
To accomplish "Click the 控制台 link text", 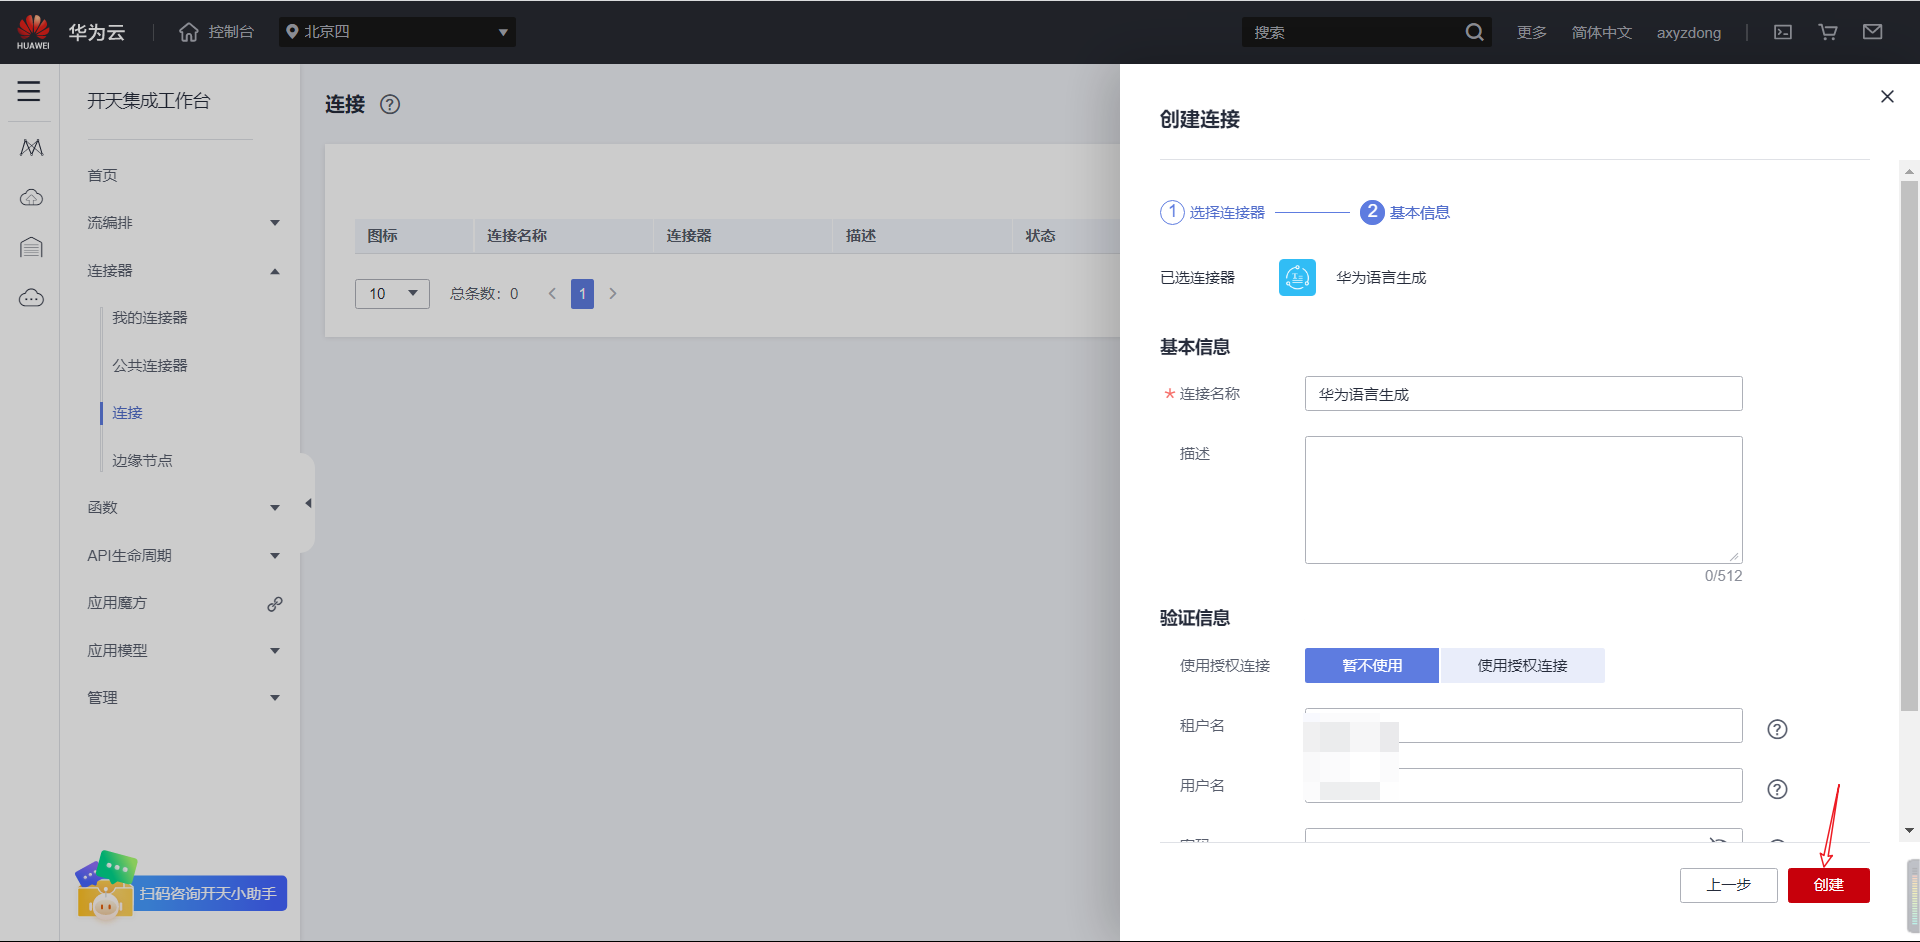I will point(231,32).
